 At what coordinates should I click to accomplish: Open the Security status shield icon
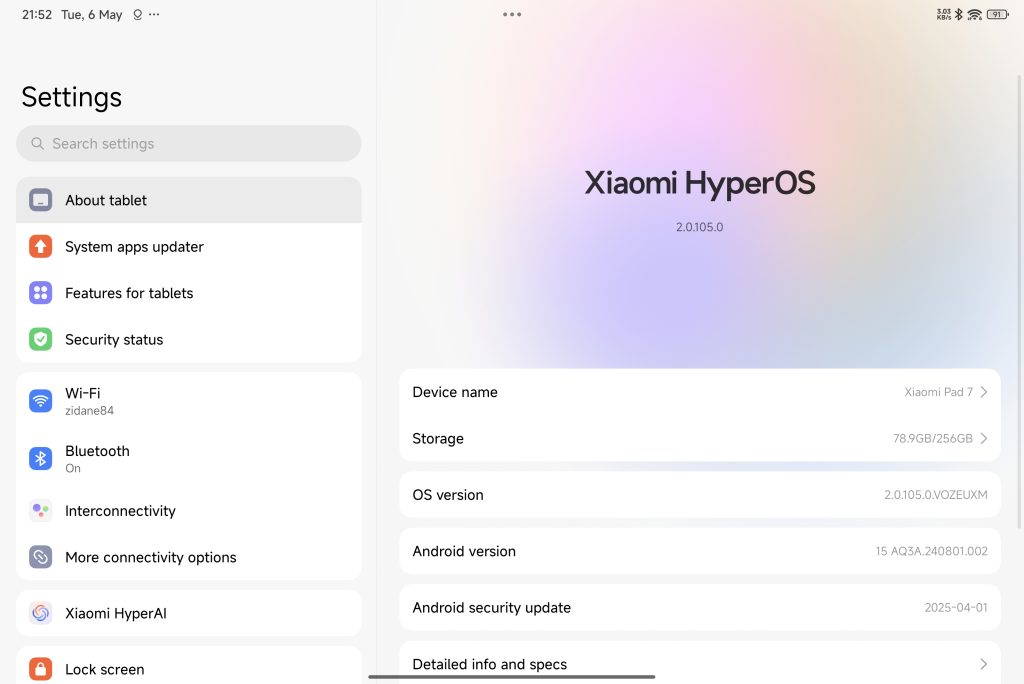[x=40, y=340]
